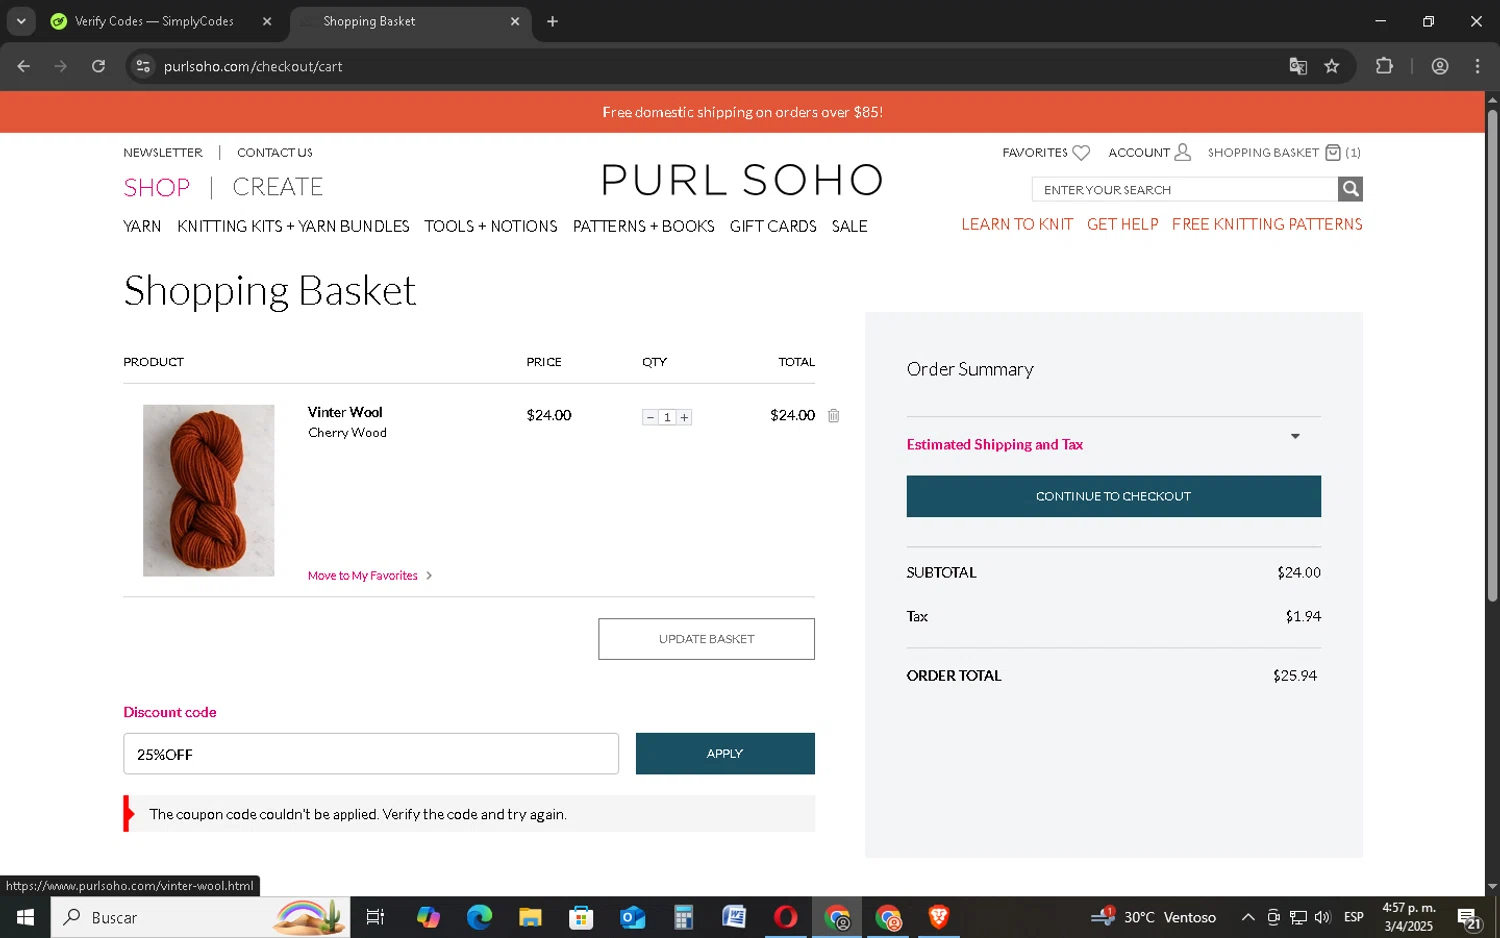1500x938 pixels.
Task: Reload the page in browser
Action: coord(98,66)
